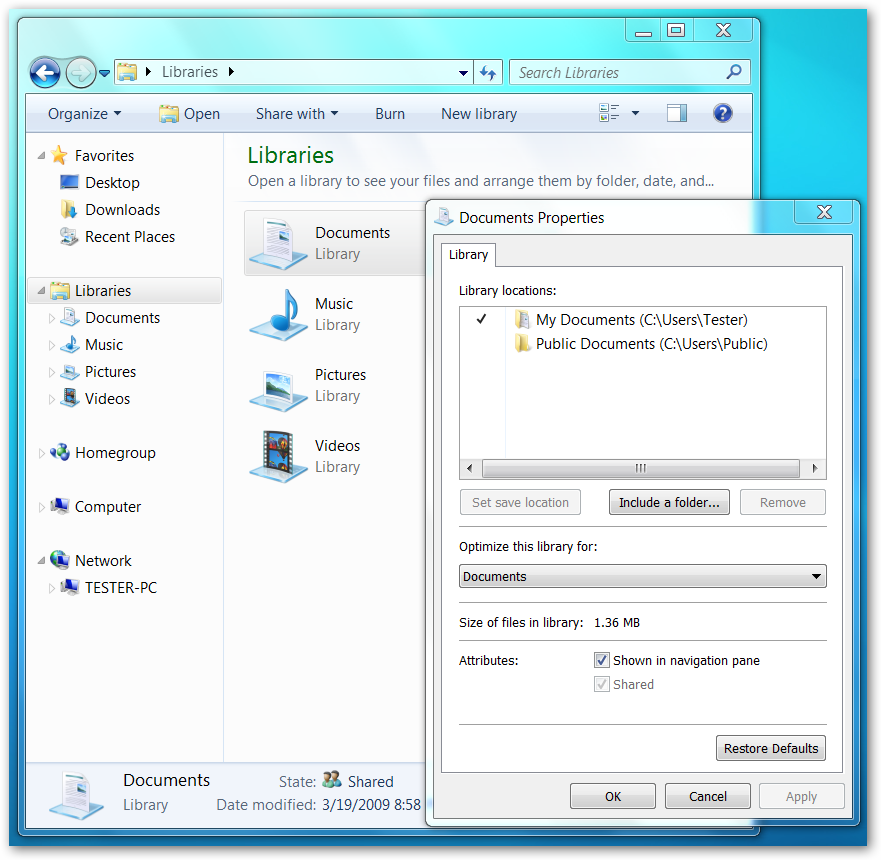Toggle Shown in navigation pane checkbox

[x=601, y=660]
